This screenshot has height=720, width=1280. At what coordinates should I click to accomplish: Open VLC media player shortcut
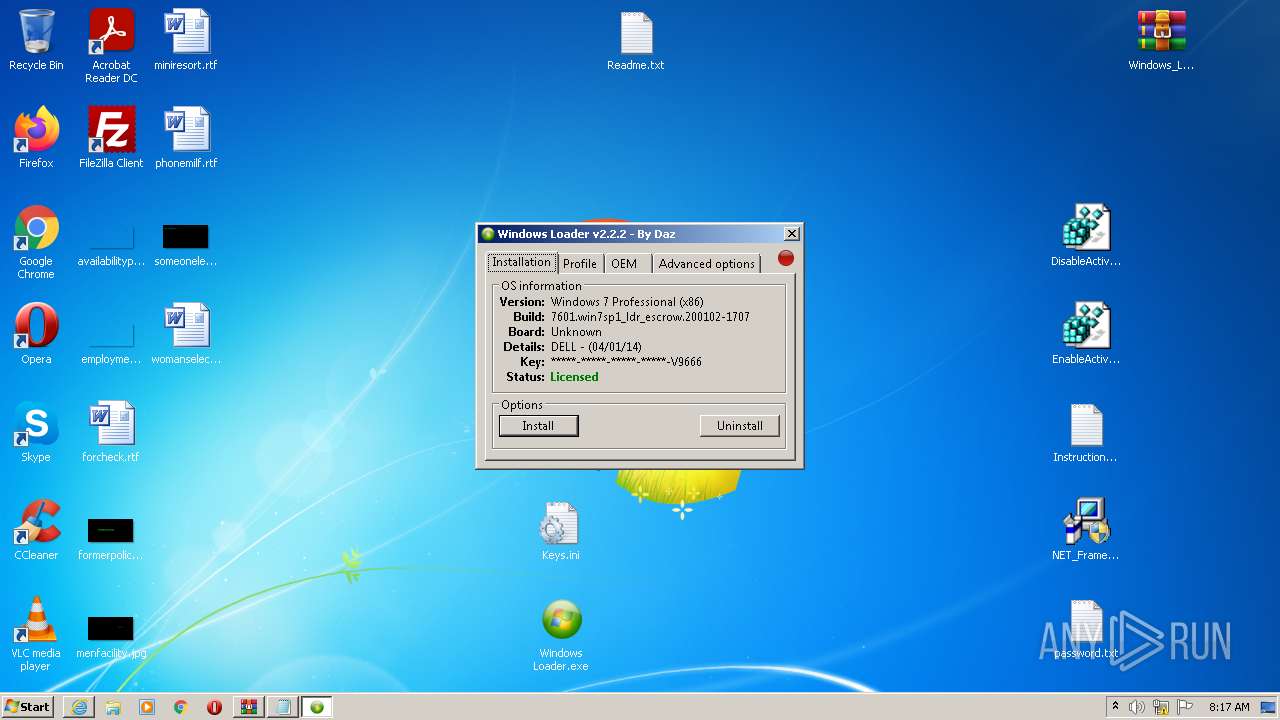tap(36, 634)
